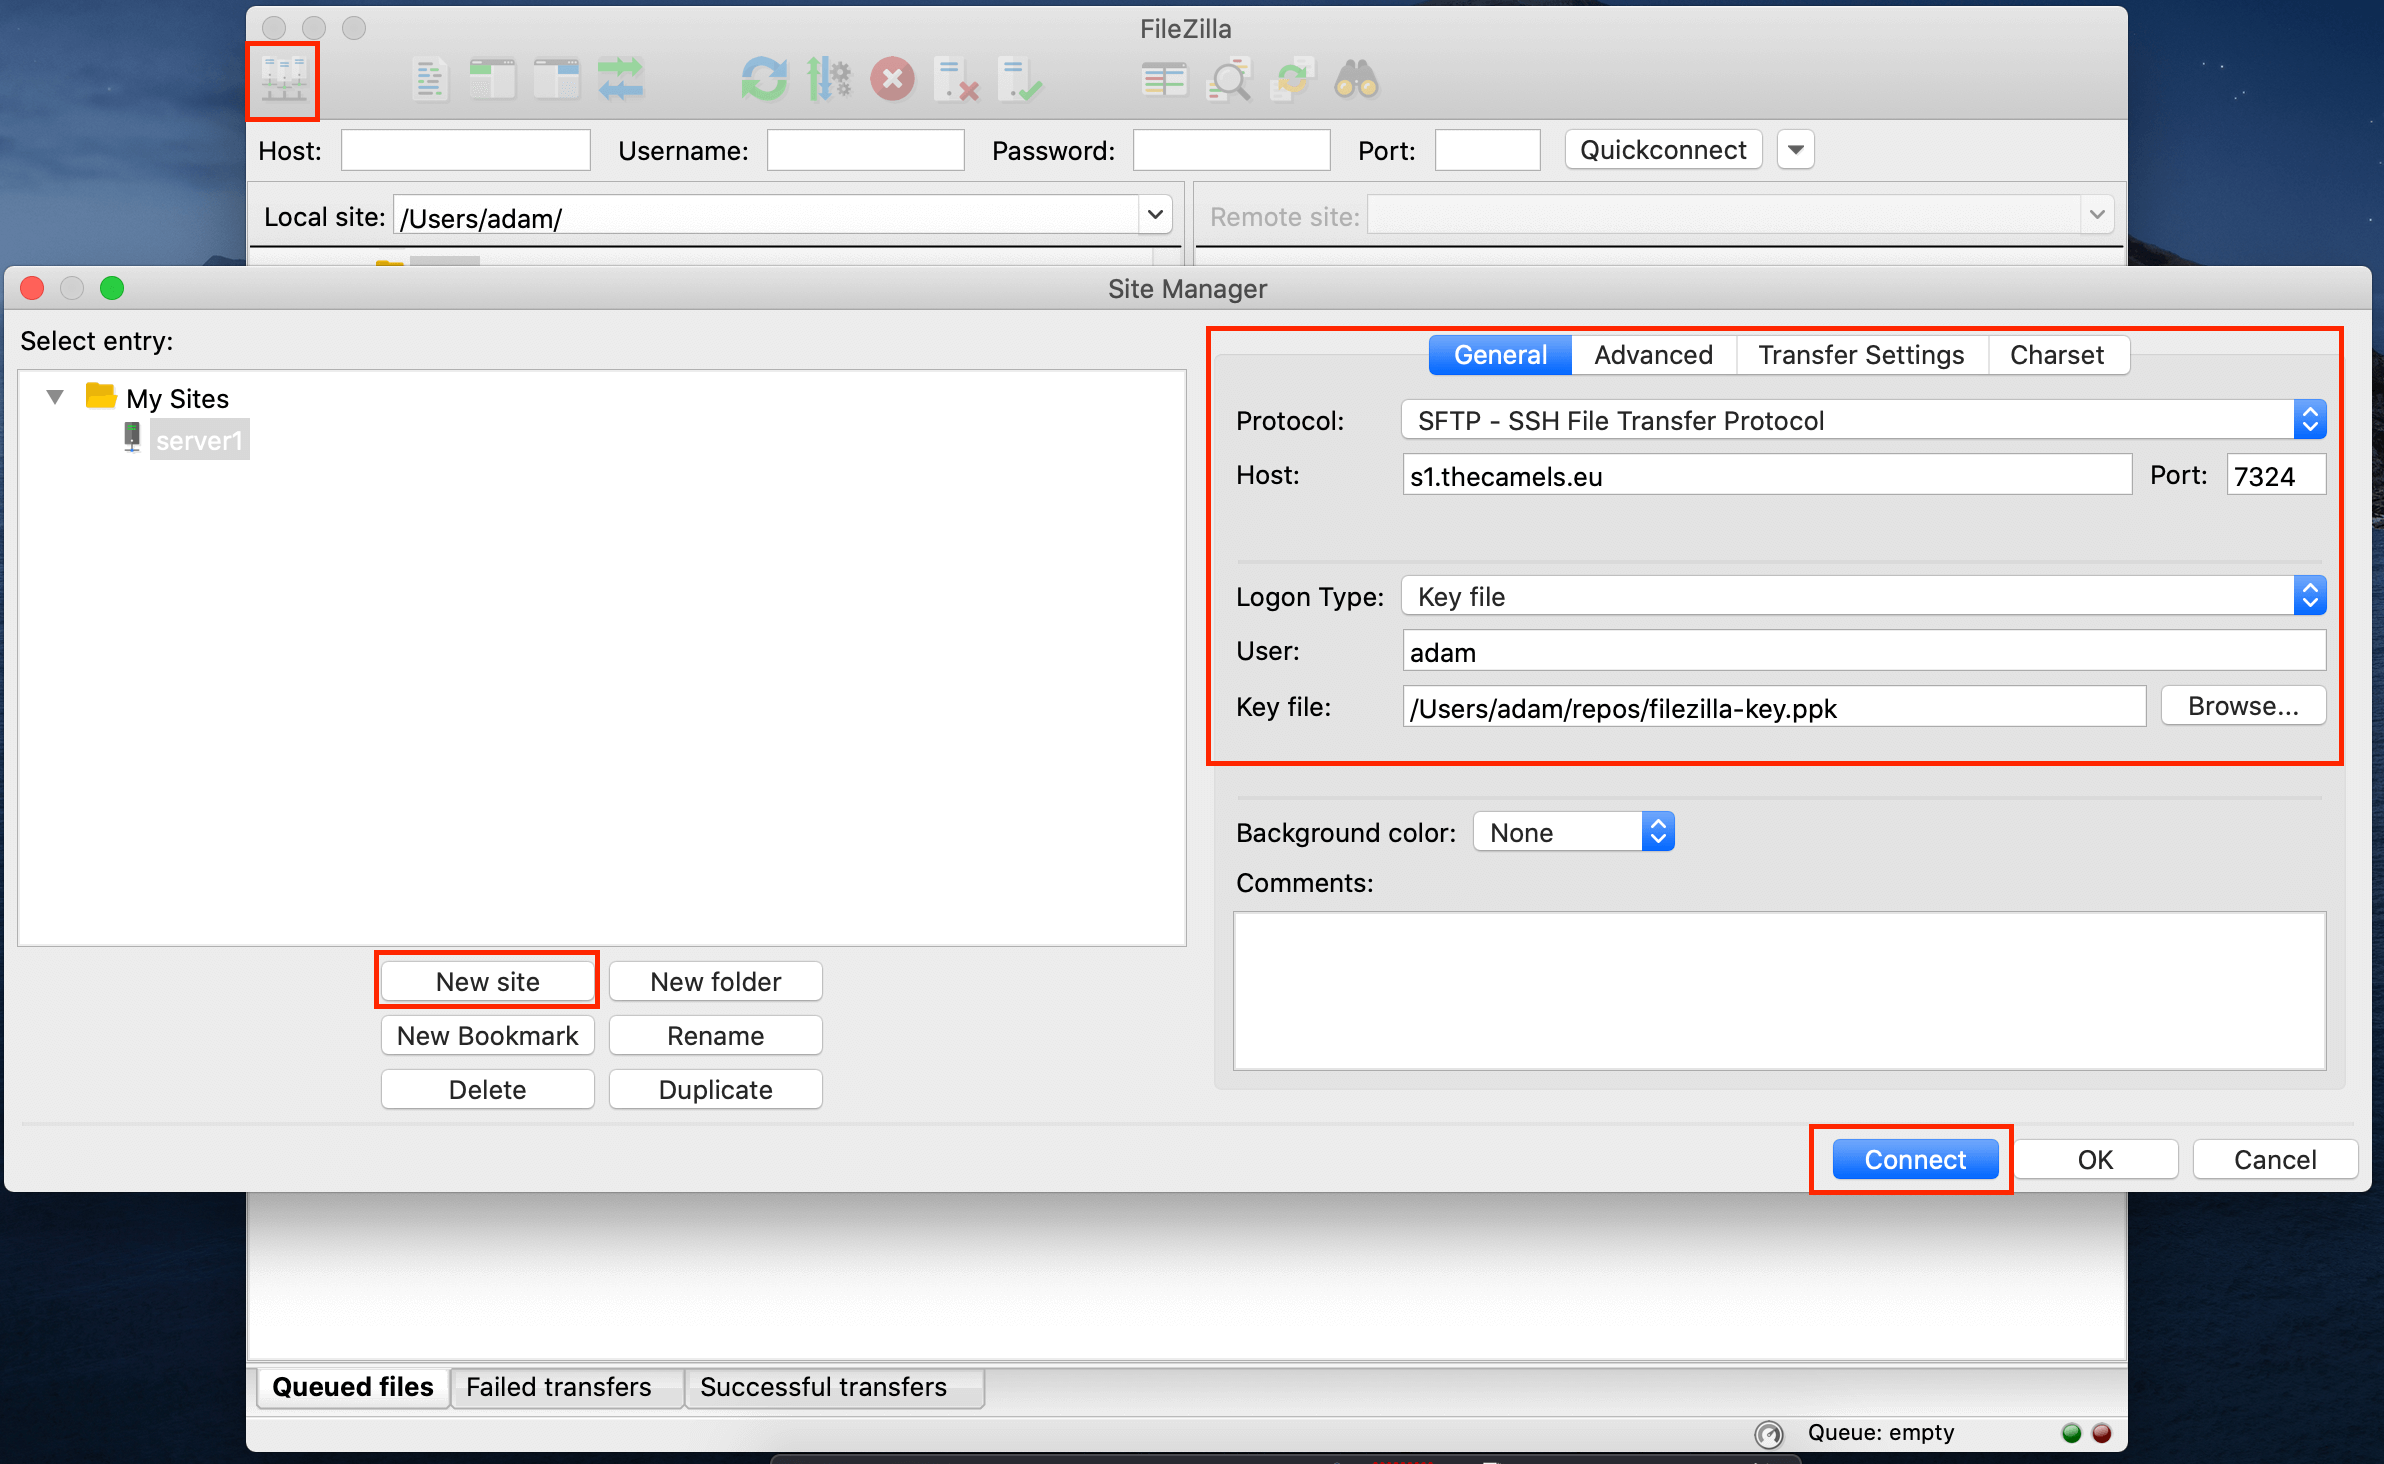The width and height of the screenshot is (2384, 1464).
Task: Open the Site Manager toolbar icon
Action: click(x=284, y=80)
